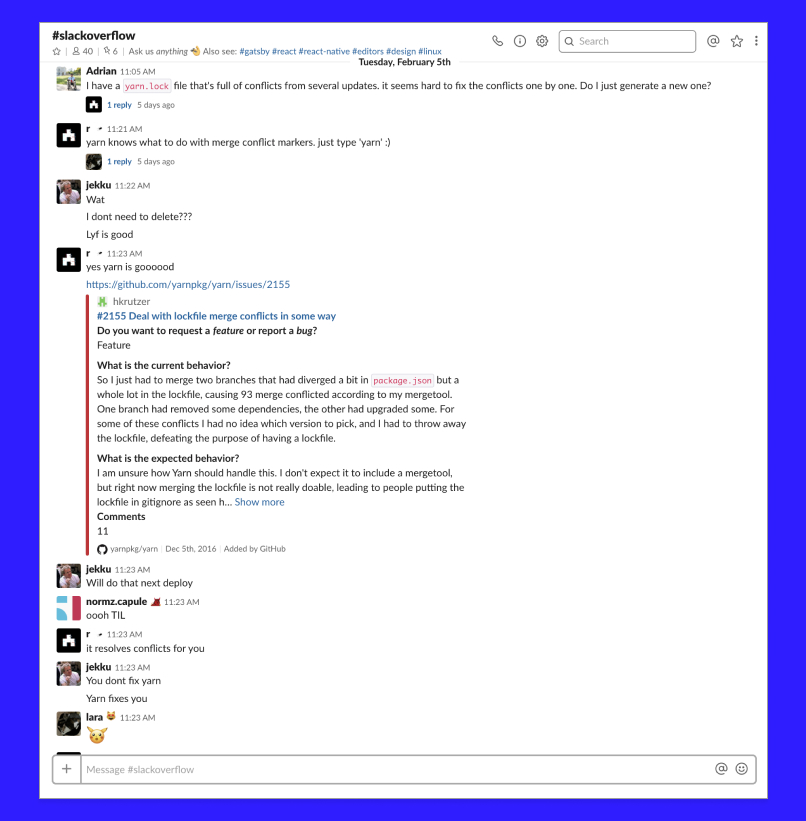Go to the #gatsby channel link
Image resolution: width=806 pixels, height=821 pixels.
pos(254,51)
